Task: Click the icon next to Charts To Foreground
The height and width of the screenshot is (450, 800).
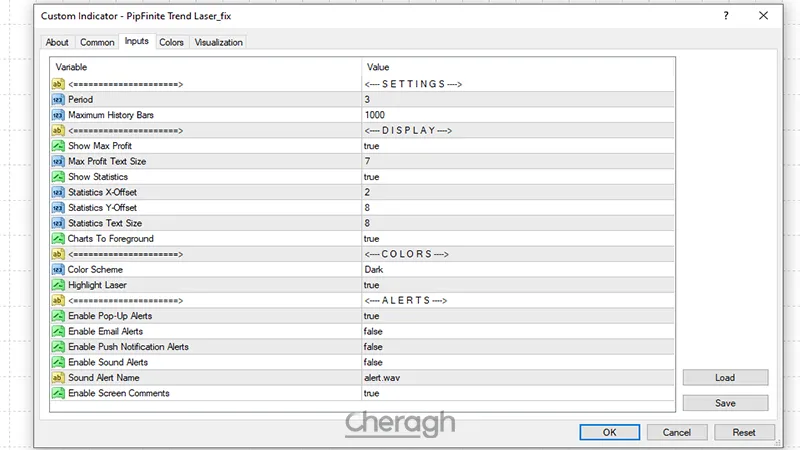Action: [58, 239]
